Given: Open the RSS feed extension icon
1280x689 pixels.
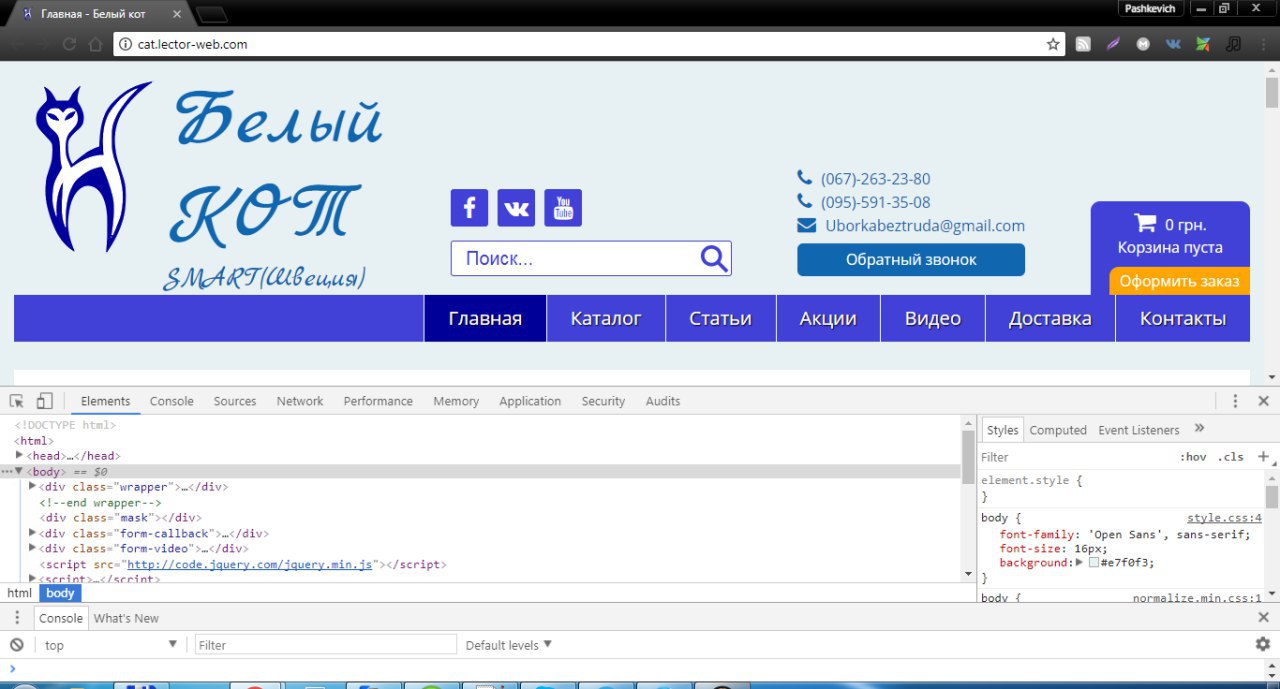Looking at the screenshot, I should 1083,44.
